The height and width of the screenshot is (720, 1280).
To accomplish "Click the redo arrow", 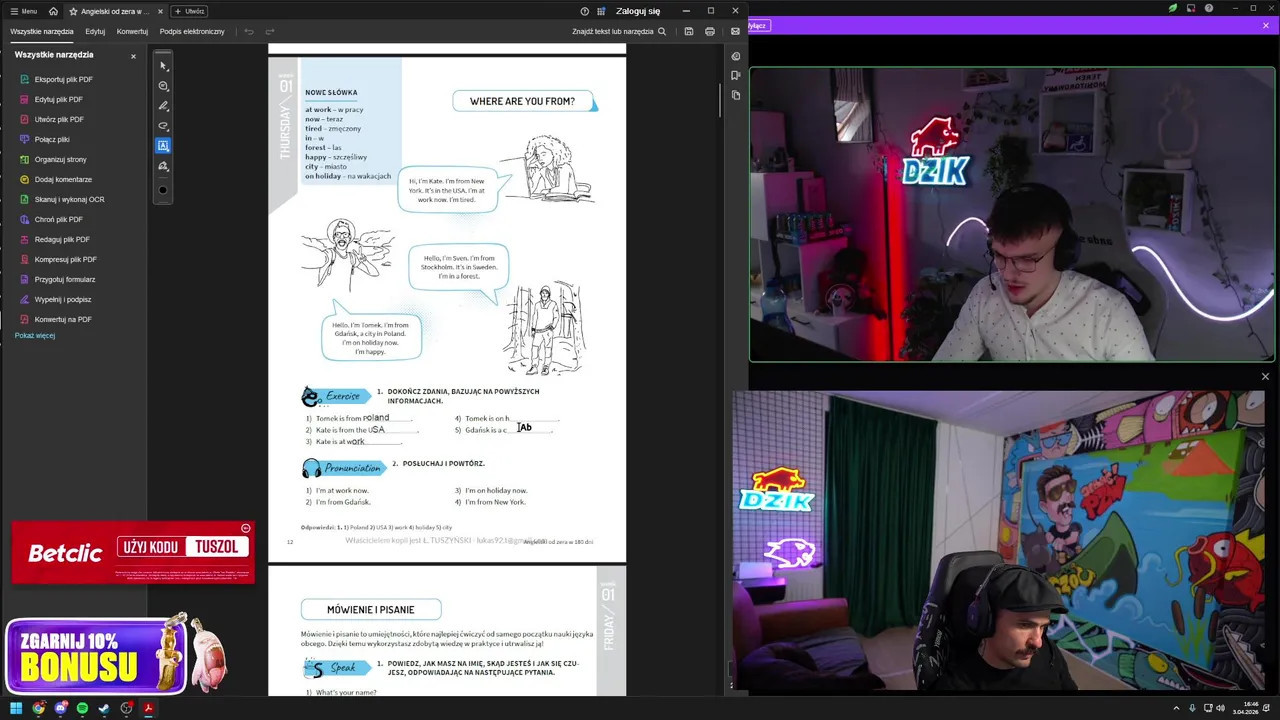I will point(270,31).
